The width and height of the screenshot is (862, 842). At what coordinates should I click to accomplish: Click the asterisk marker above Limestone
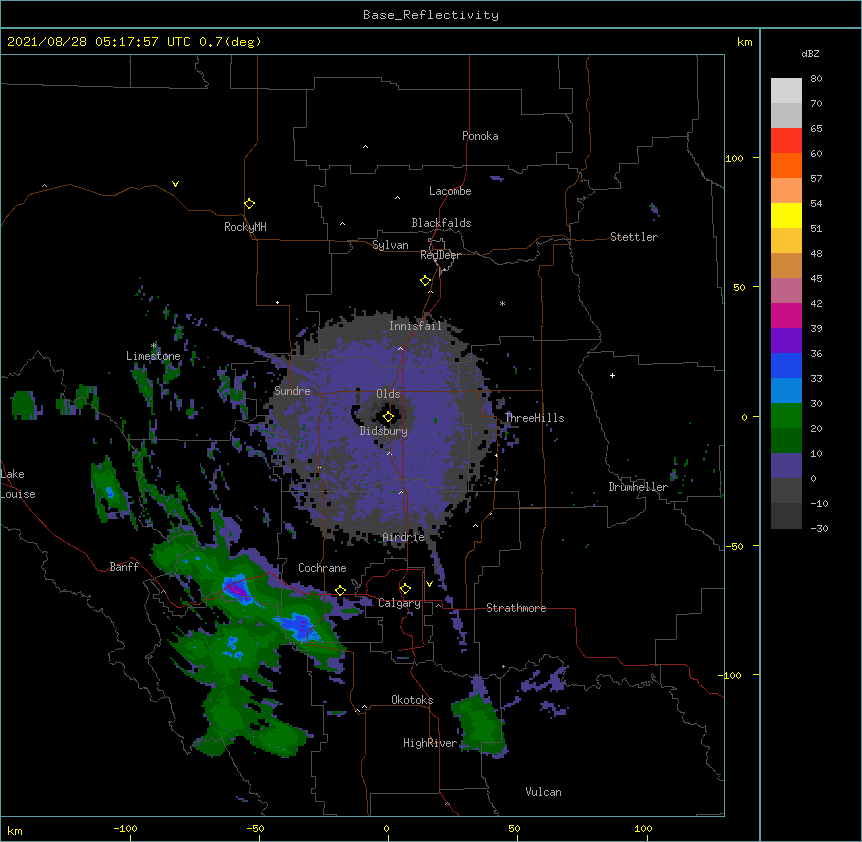click(153, 346)
